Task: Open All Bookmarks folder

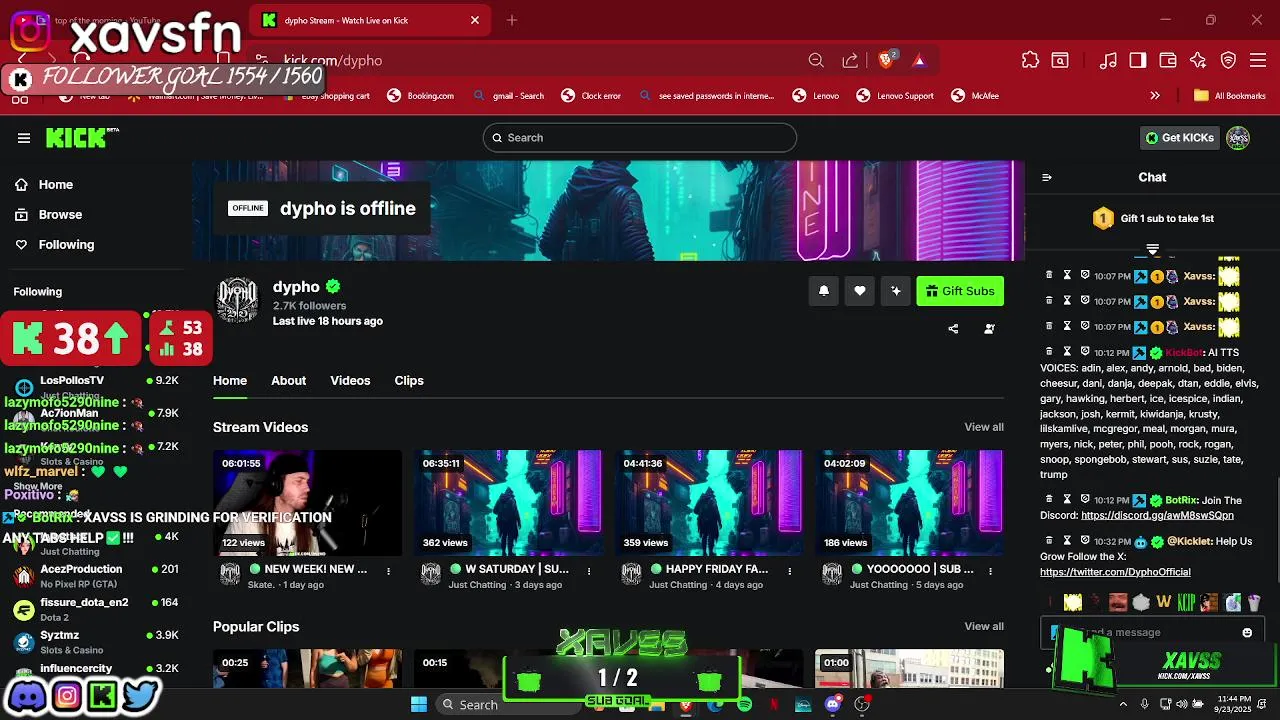Action: tap(1229, 96)
